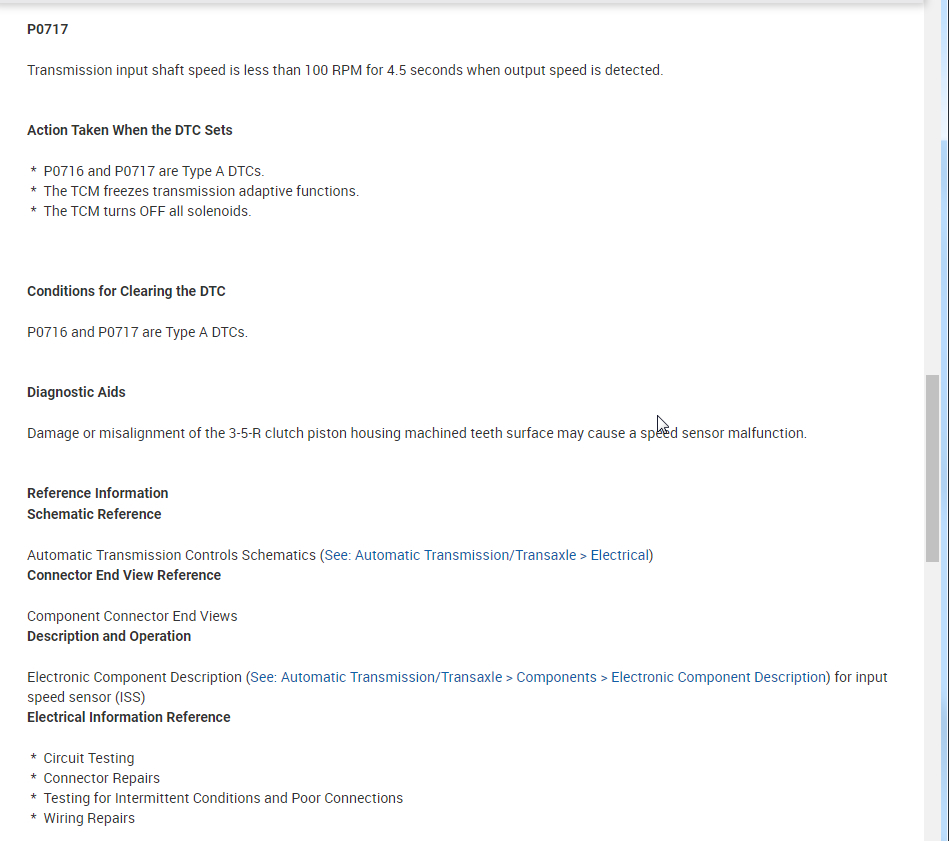
Task: Click the Connector End View Reference heading
Action: (124, 575)
